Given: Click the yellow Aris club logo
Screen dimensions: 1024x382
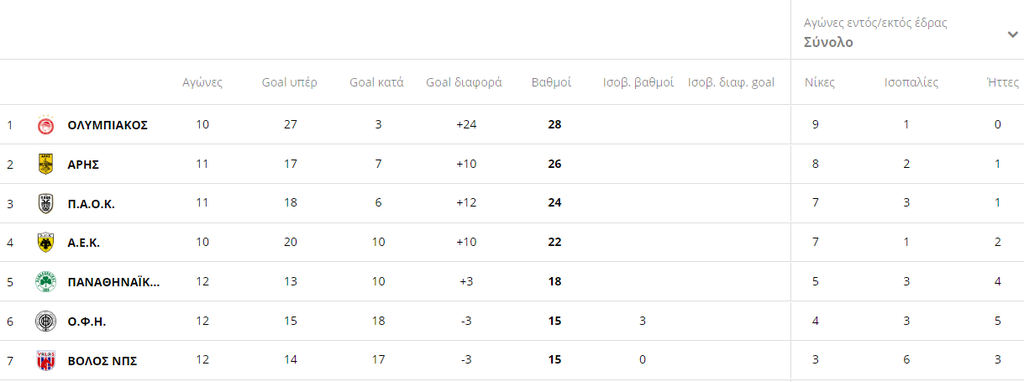Looking at the screenshot, I should pos(45,164).
